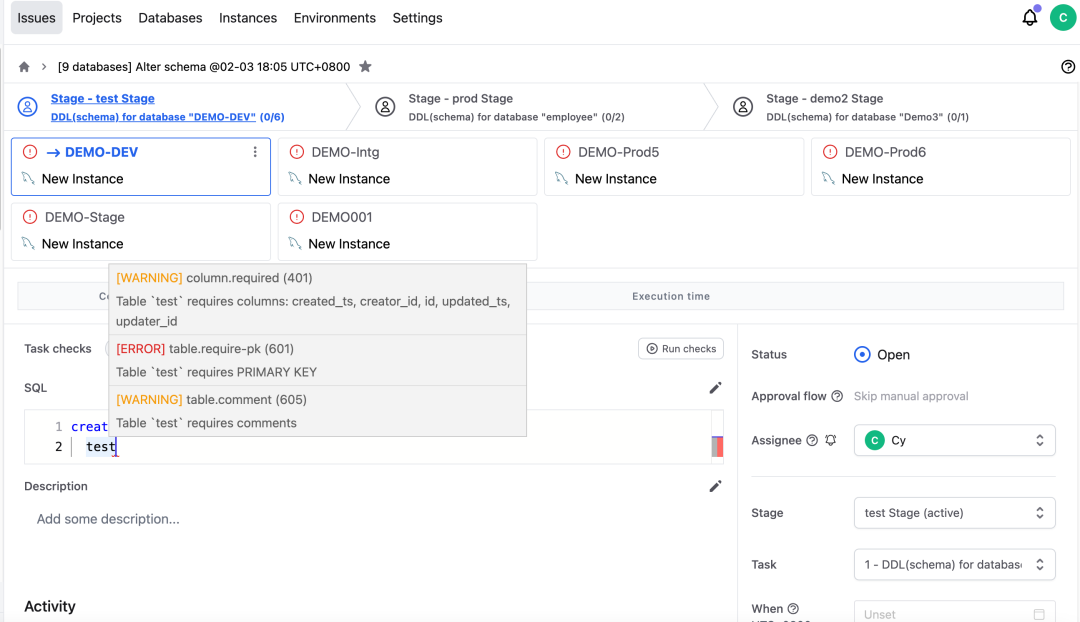Open the notifications bell
Screen dimensions: 1080x622
[x=1029, y=18]
